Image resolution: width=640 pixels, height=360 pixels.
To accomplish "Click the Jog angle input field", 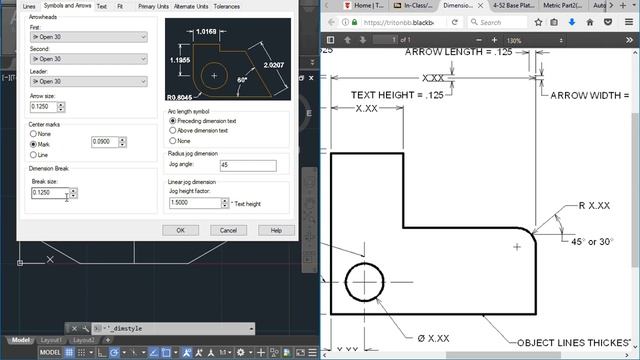I will click(248, 165).
